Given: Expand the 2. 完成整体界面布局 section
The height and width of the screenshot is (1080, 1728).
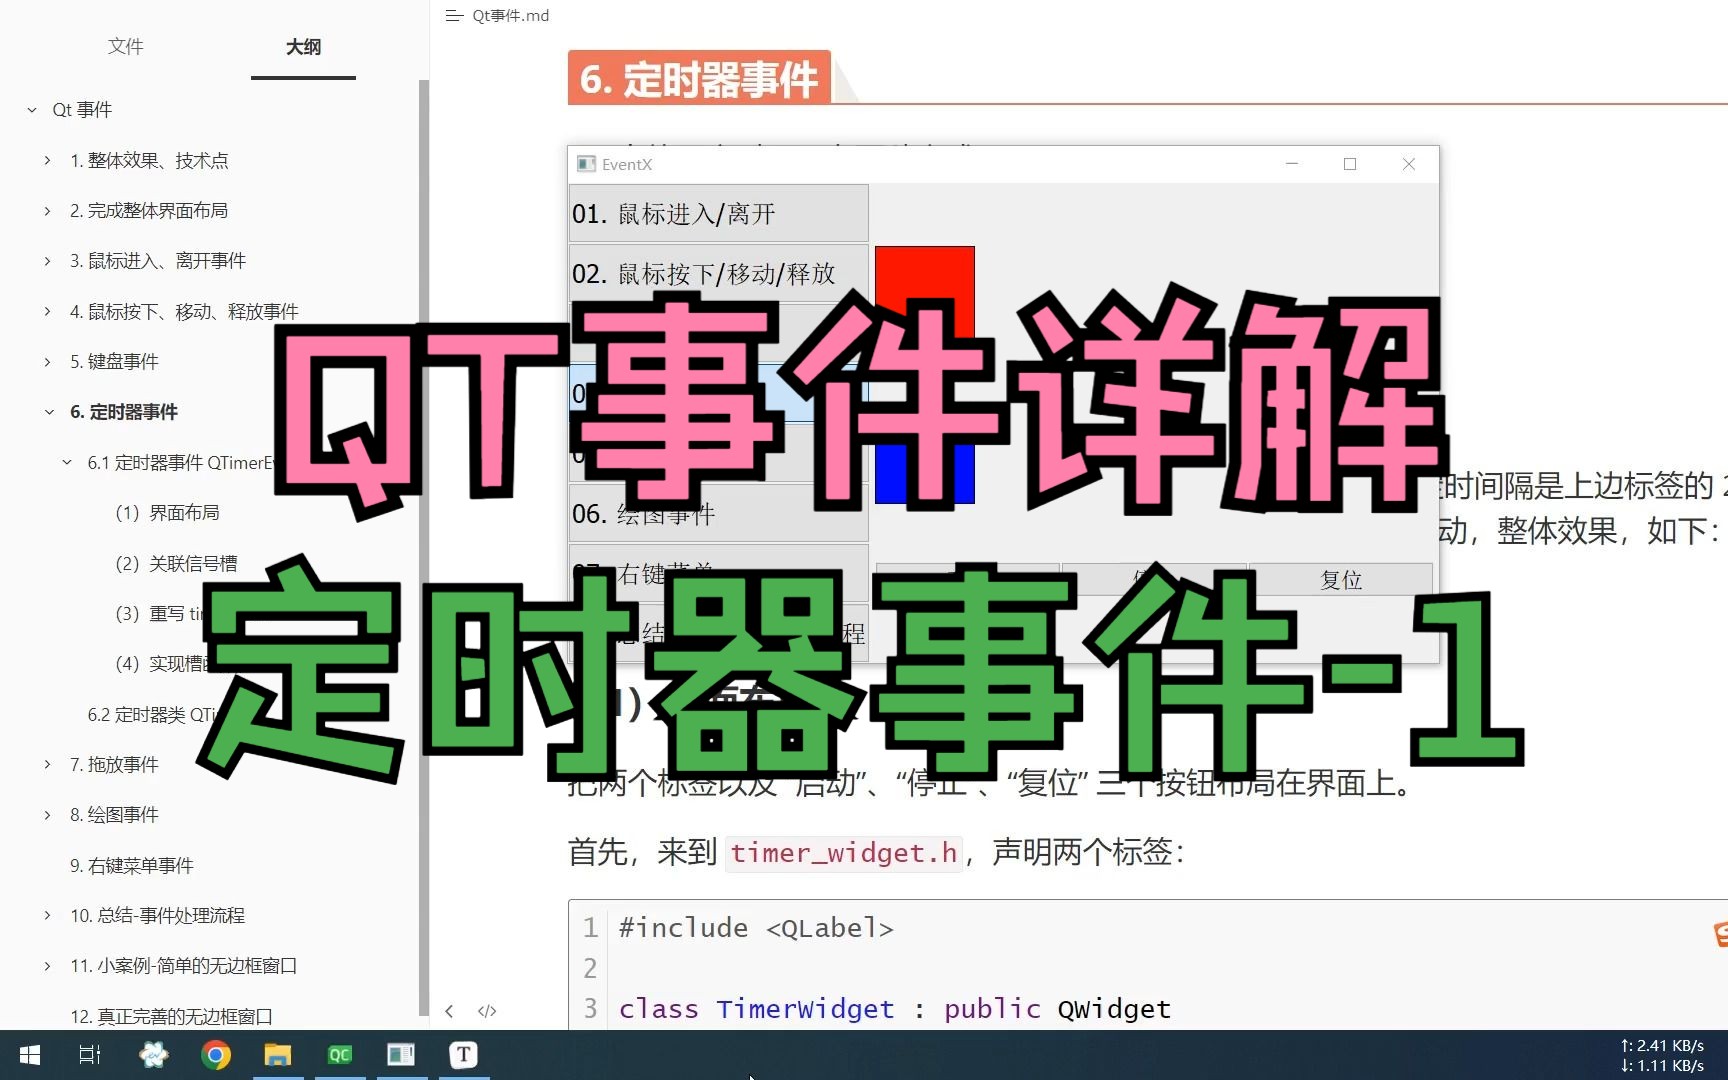Looking at the screenshot, I should (47, 211).
